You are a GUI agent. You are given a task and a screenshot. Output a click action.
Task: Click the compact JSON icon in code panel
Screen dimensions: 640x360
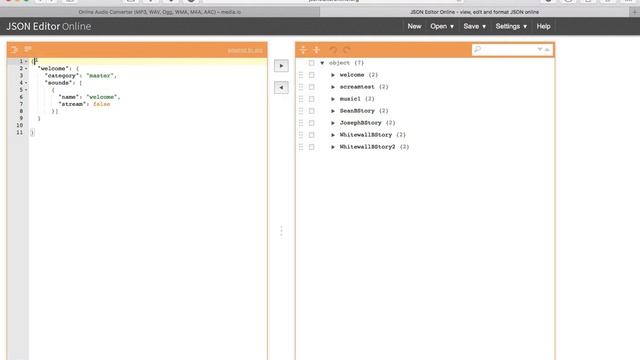[28, 49]
